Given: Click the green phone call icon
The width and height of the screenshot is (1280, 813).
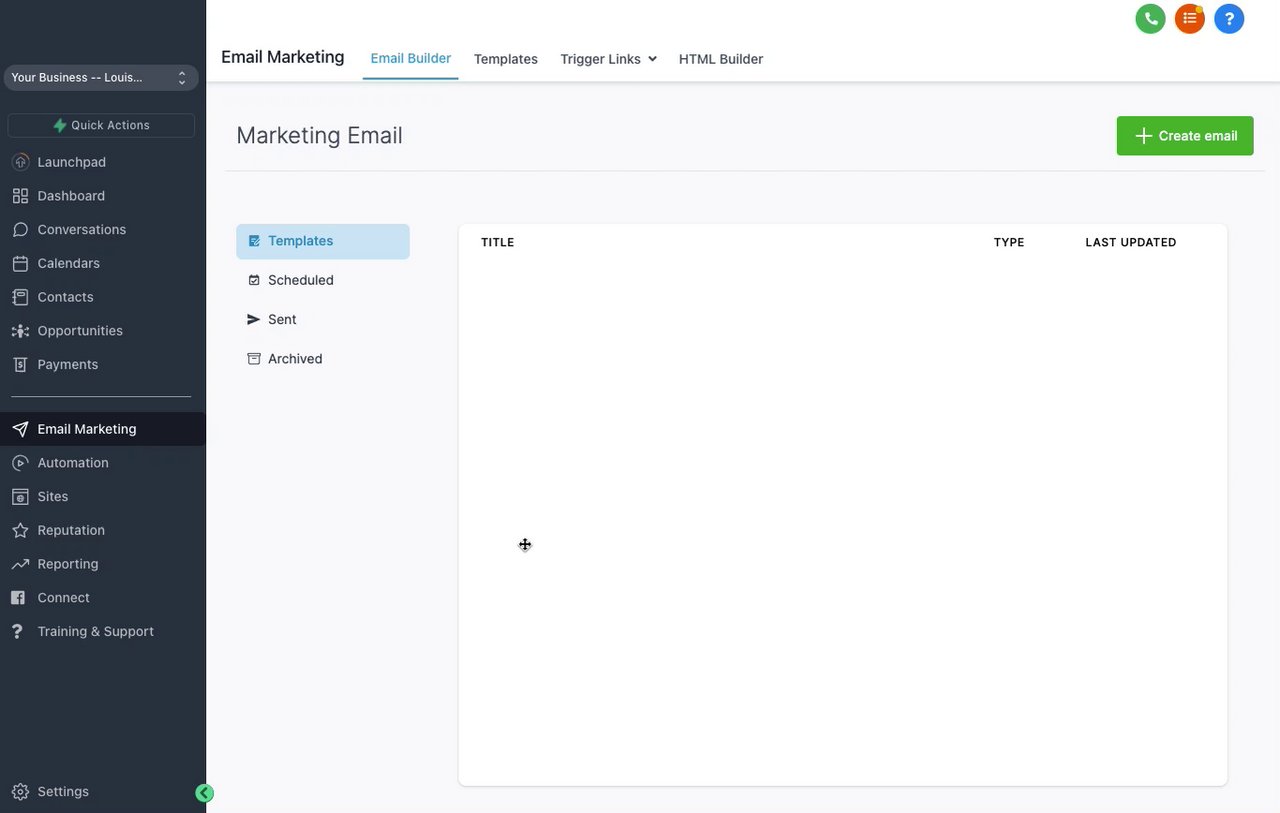Looking at the screenshot, I should (1150, 19).
